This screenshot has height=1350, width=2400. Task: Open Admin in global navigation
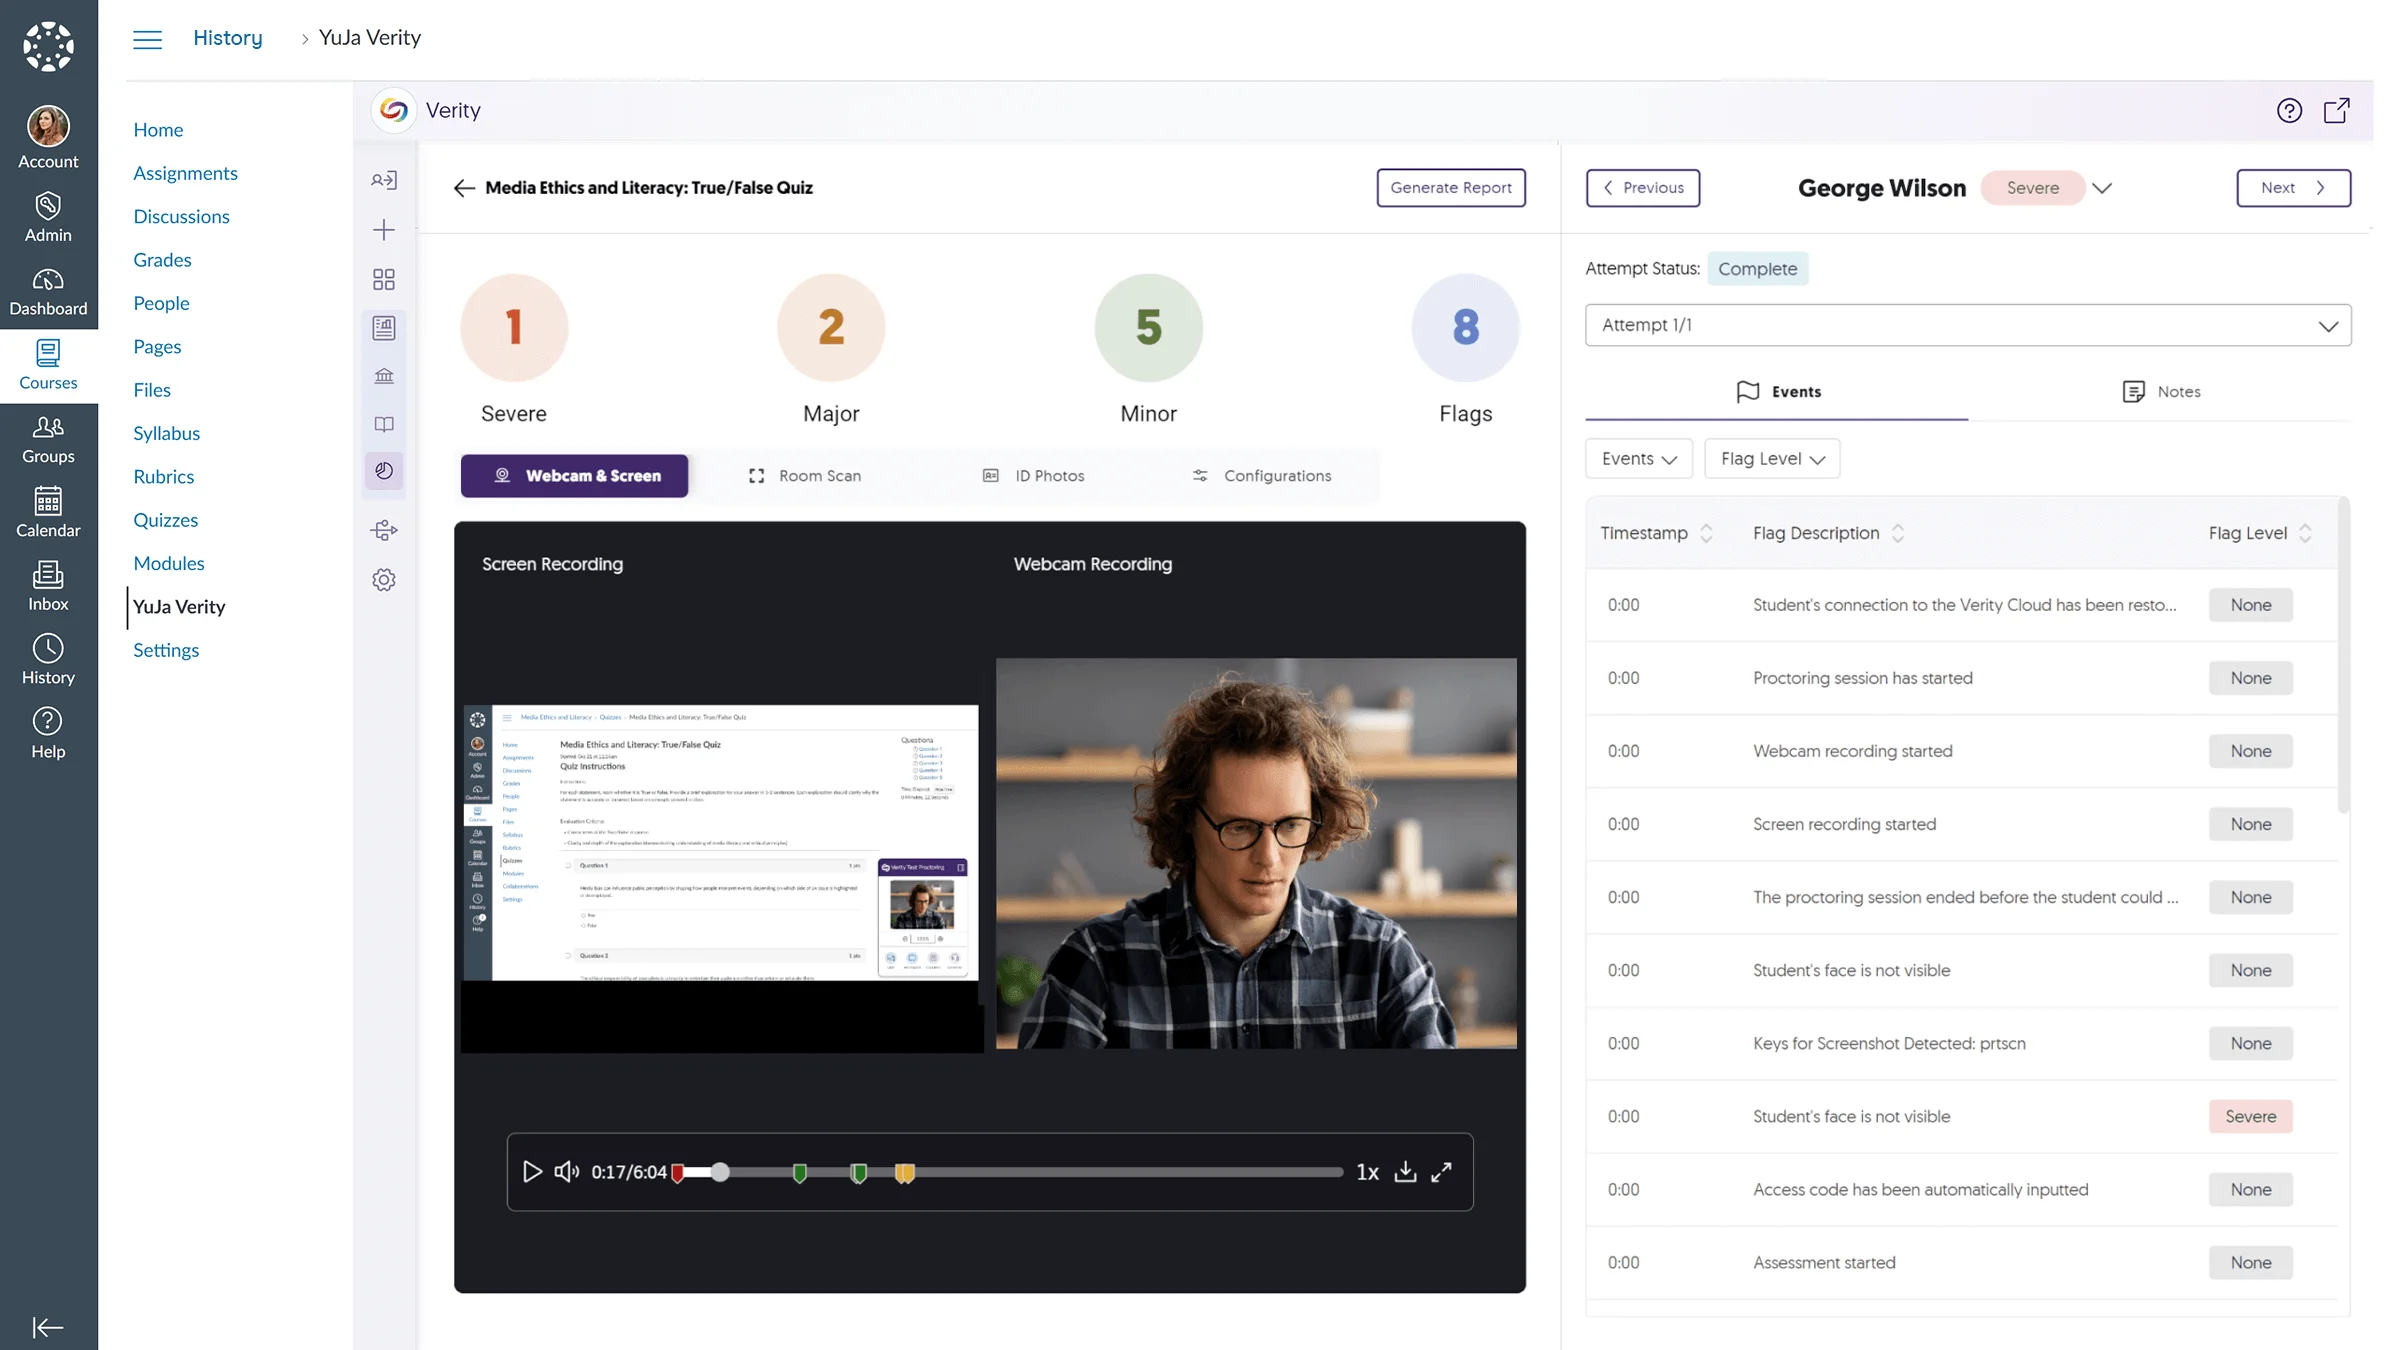click(48, 217)
